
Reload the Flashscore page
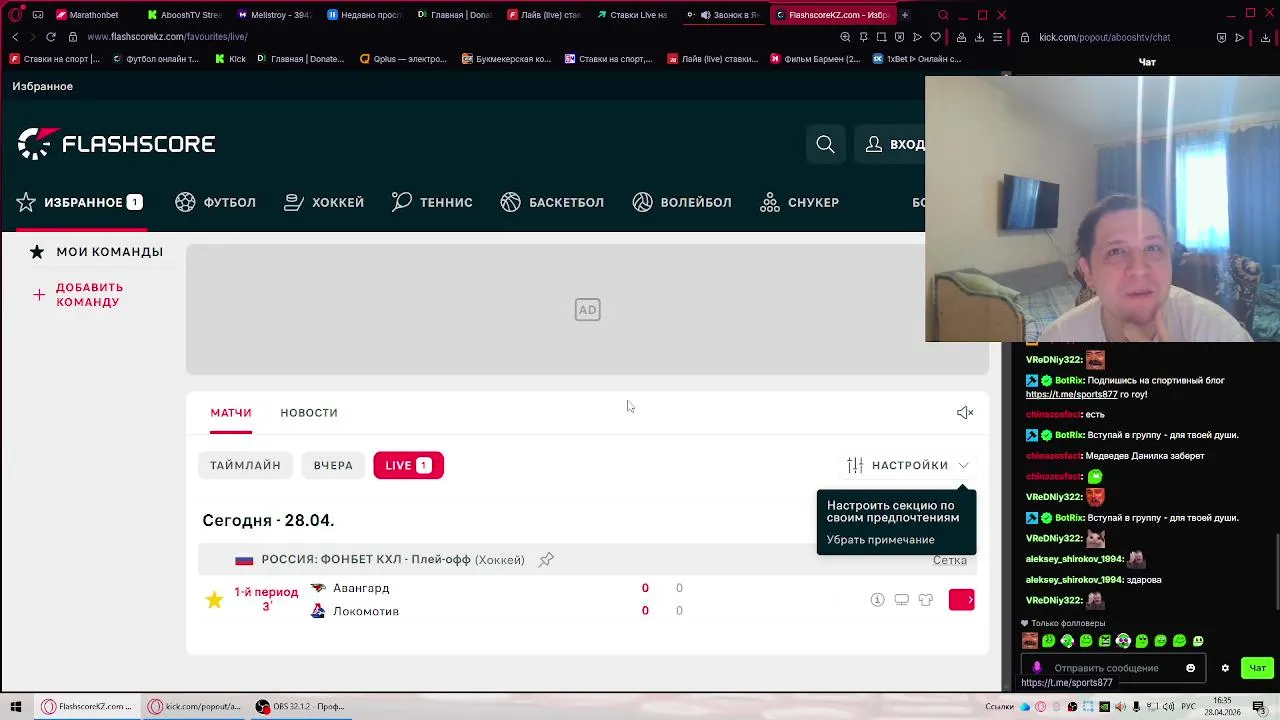click(x=50, y=37)
